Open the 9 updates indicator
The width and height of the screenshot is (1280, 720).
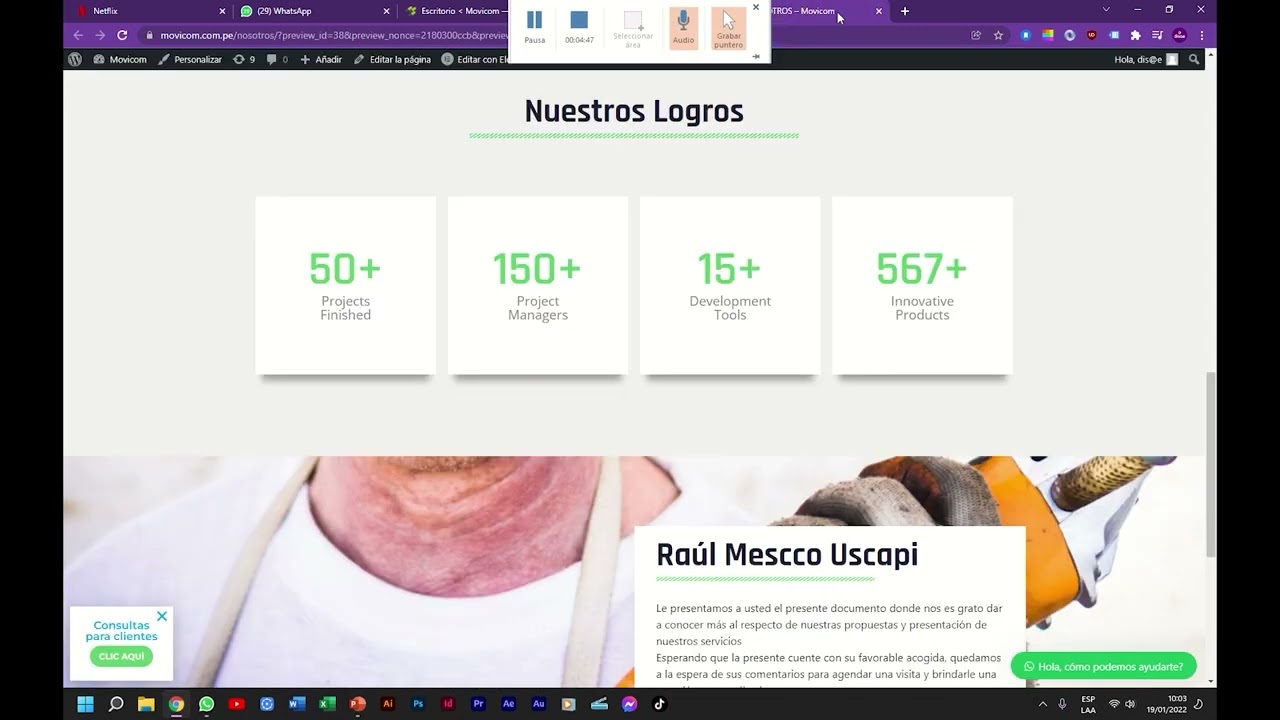pos(244,59)
